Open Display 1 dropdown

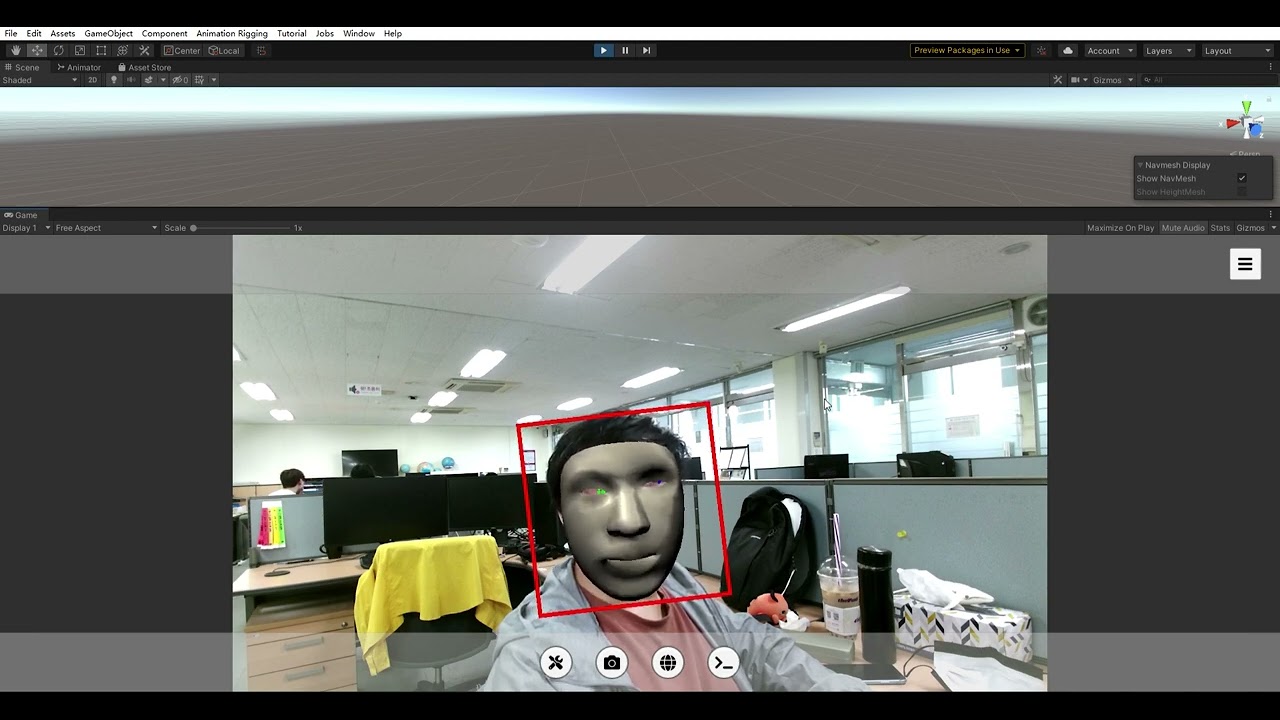coord(26,228)
